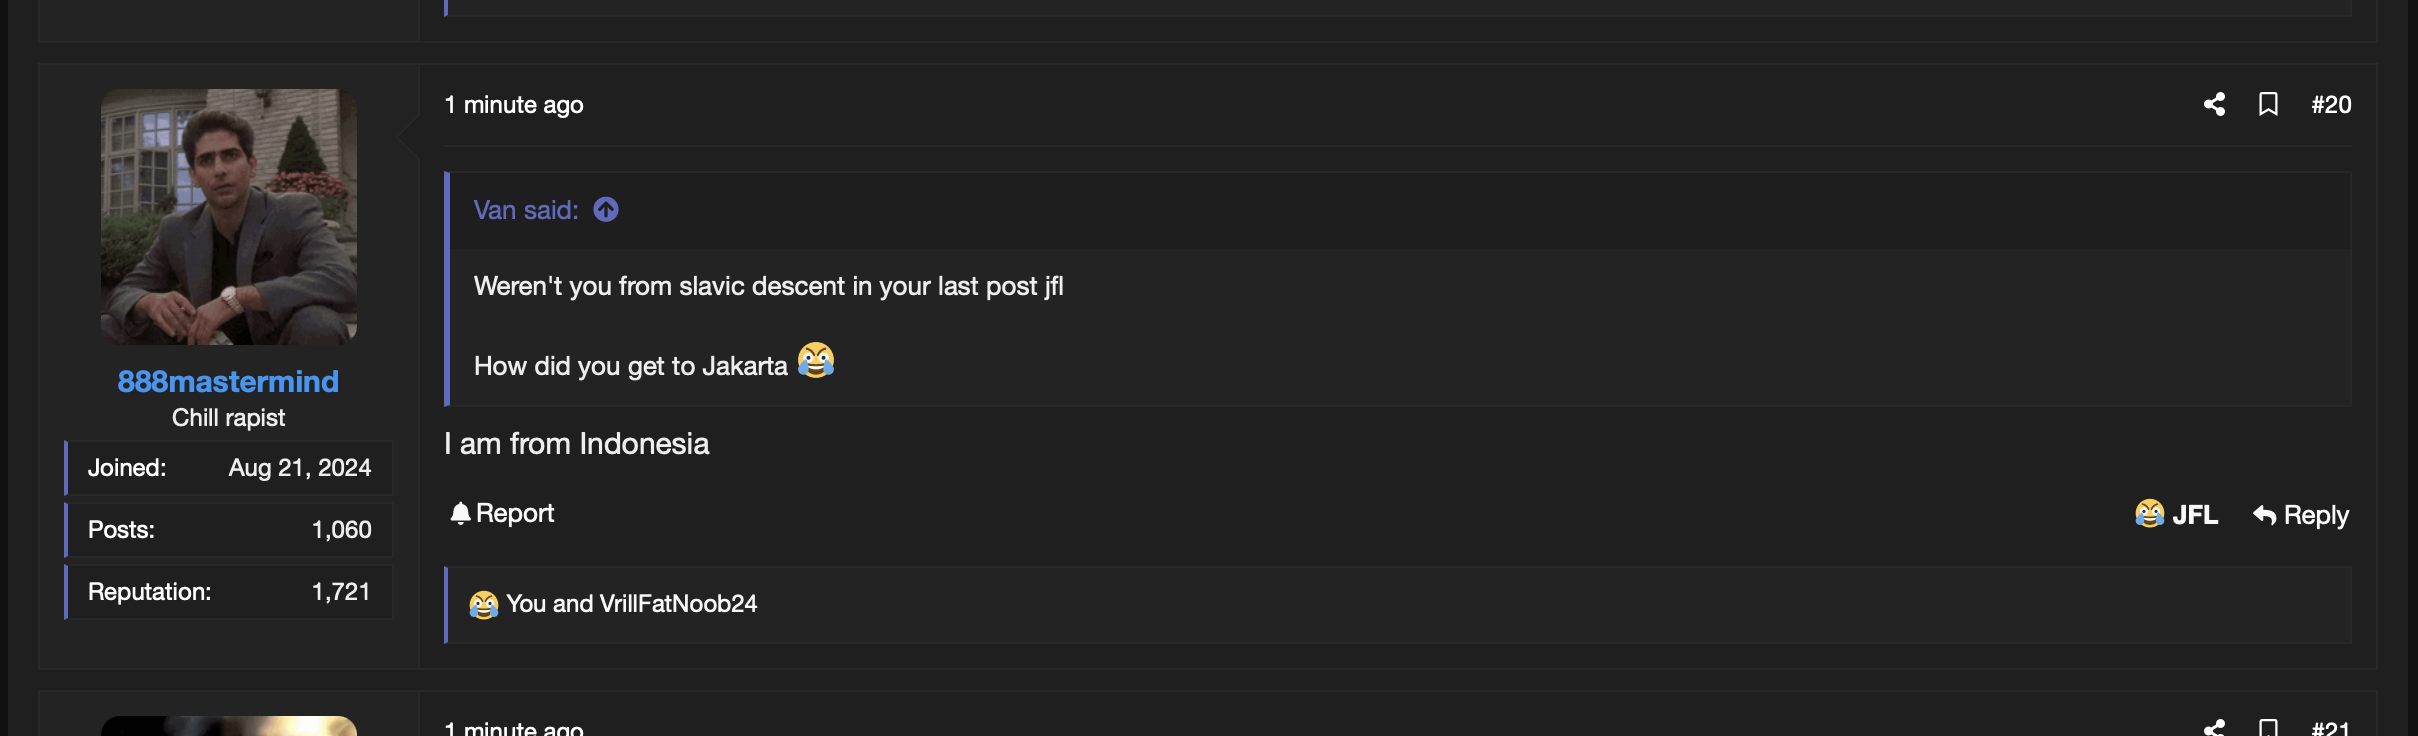Click 888mastermind's avatar picture
2418x736 pixels.
(x=228, y=216)
